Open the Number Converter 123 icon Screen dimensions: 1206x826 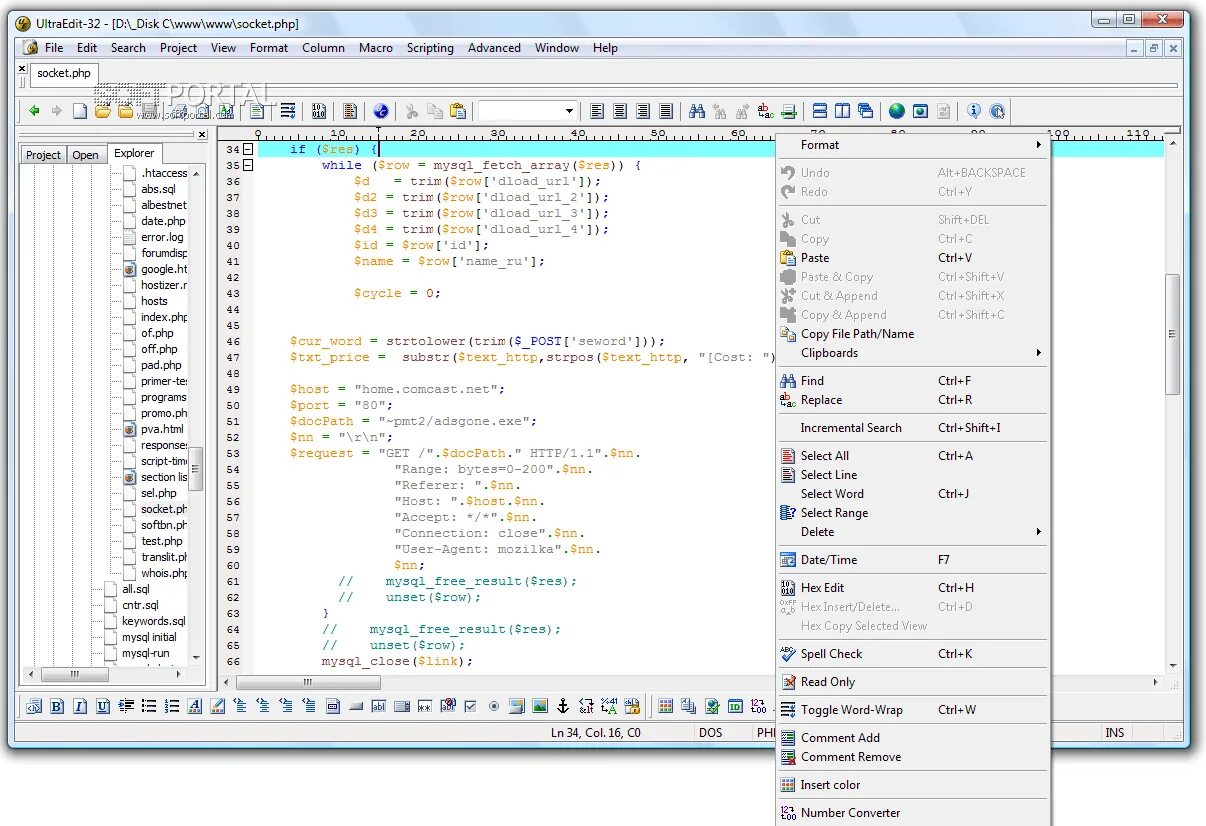(848, 812)
